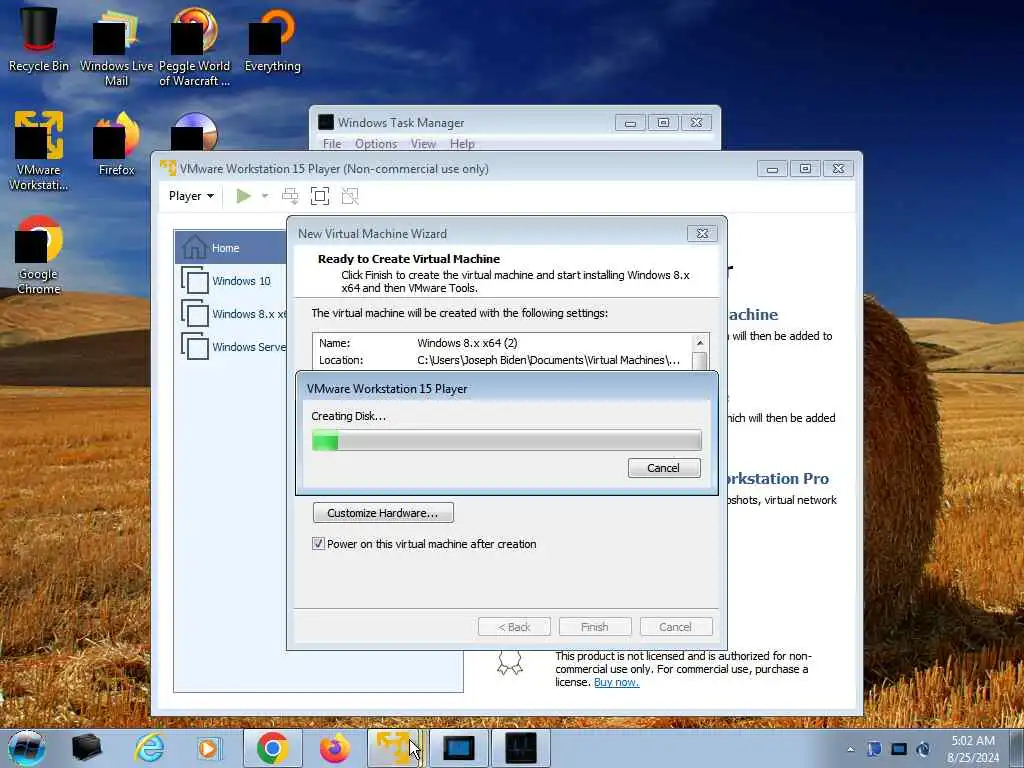Click Customize Hardware button

pos(383,513)
